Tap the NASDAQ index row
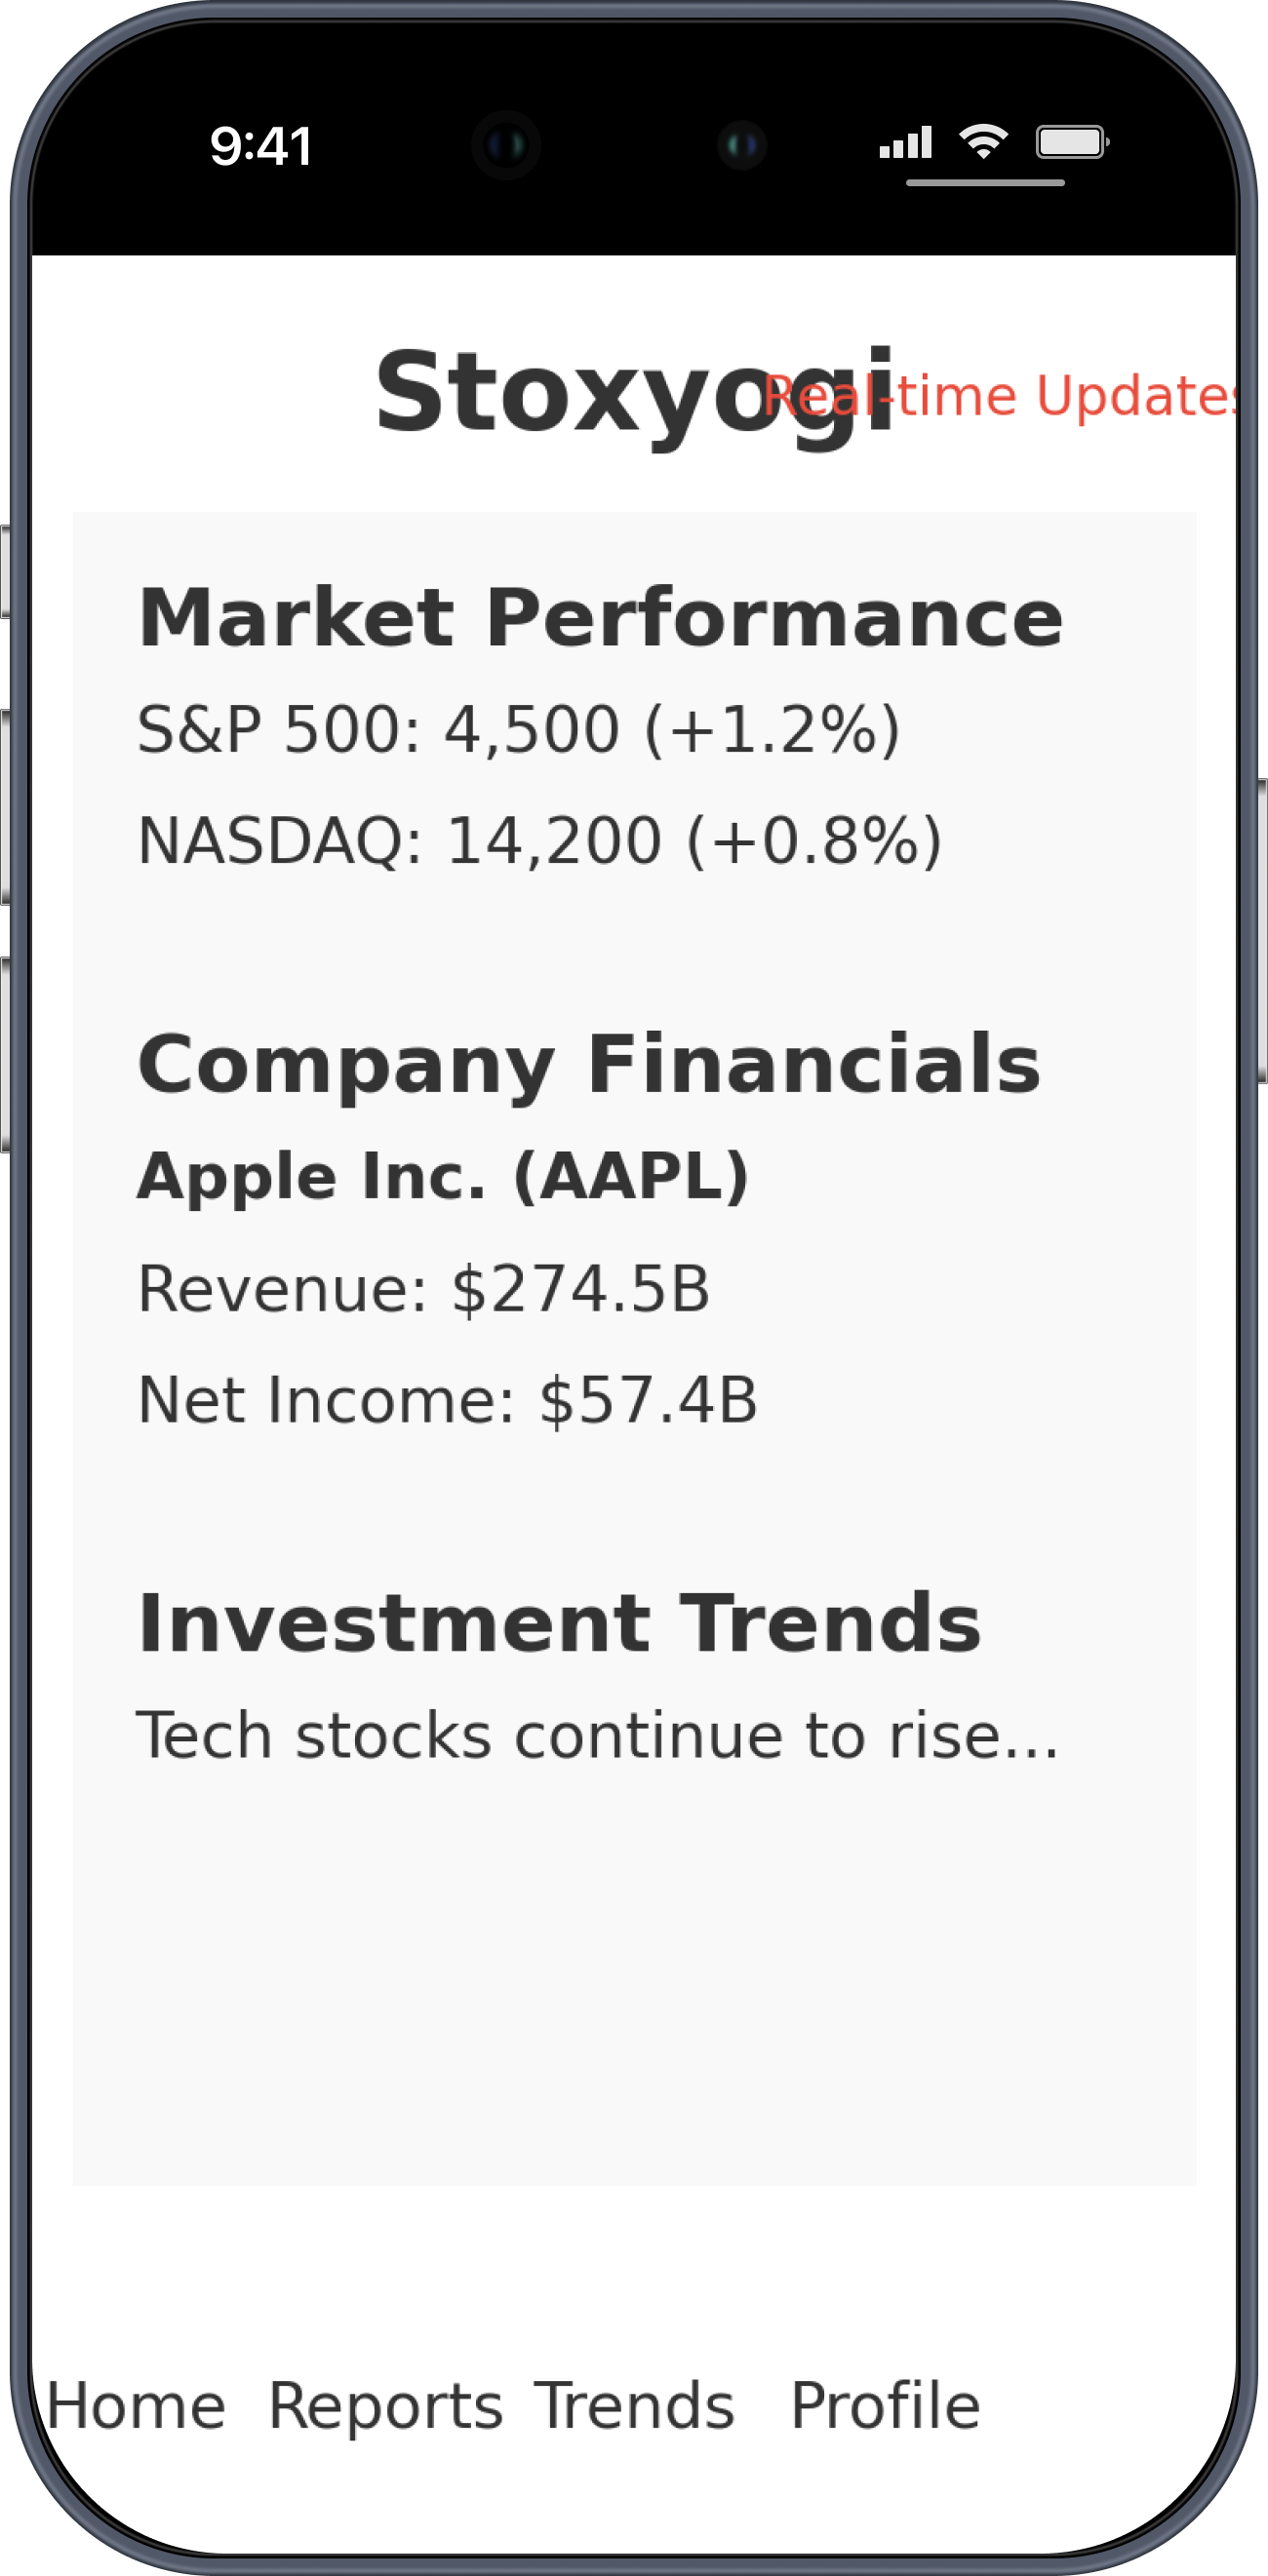Viewport: 1268px width, 2576px height. (540, 840)
